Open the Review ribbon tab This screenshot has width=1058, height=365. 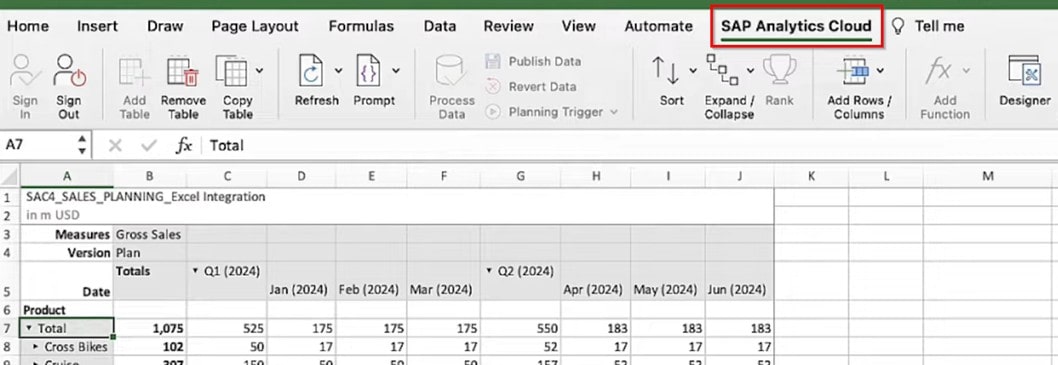point(509,26)
